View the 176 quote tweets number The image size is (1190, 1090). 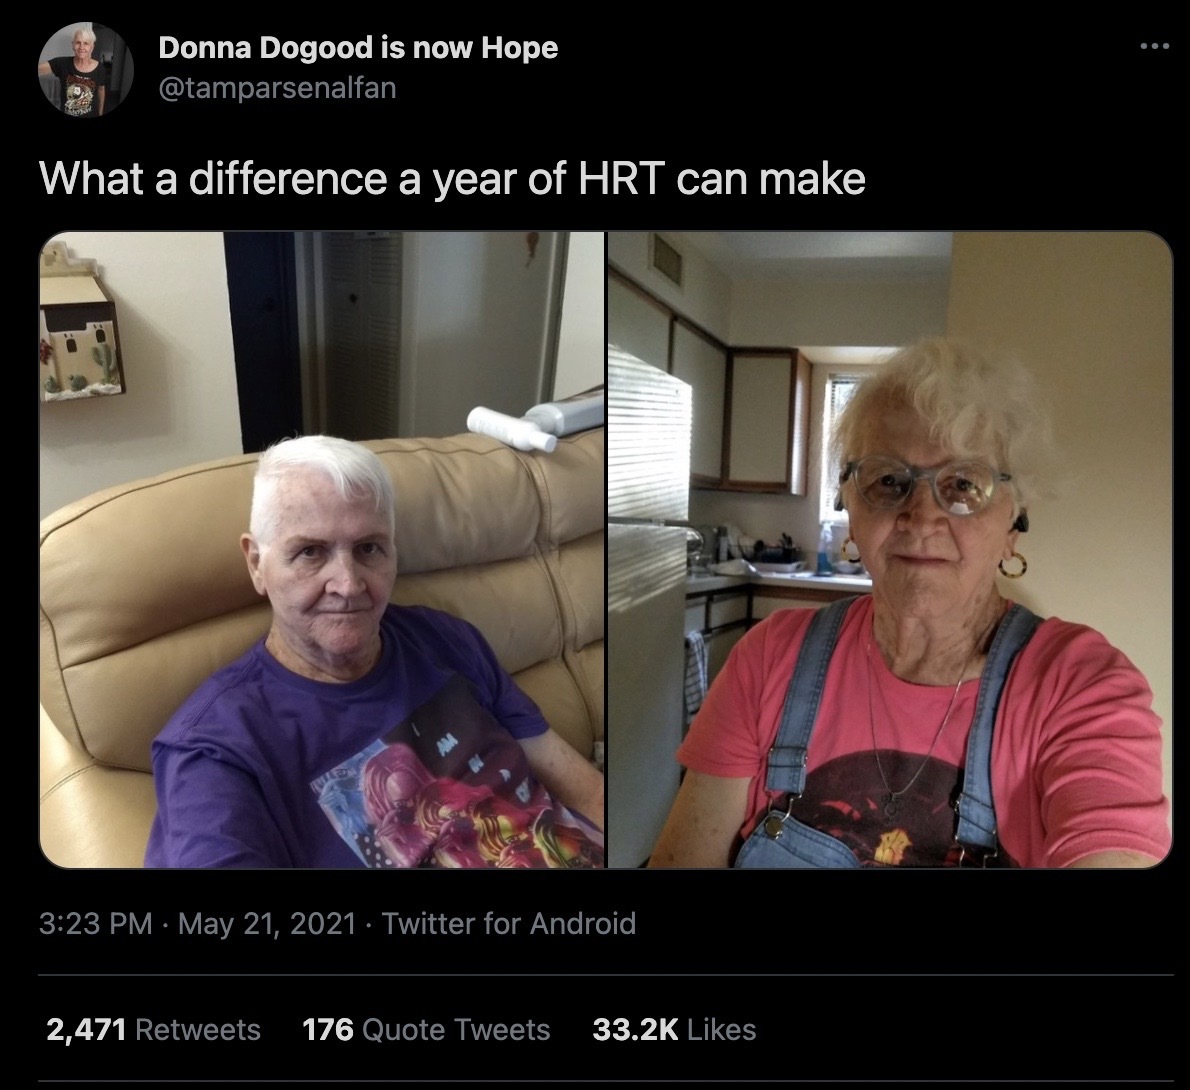tap(328, 1030)
